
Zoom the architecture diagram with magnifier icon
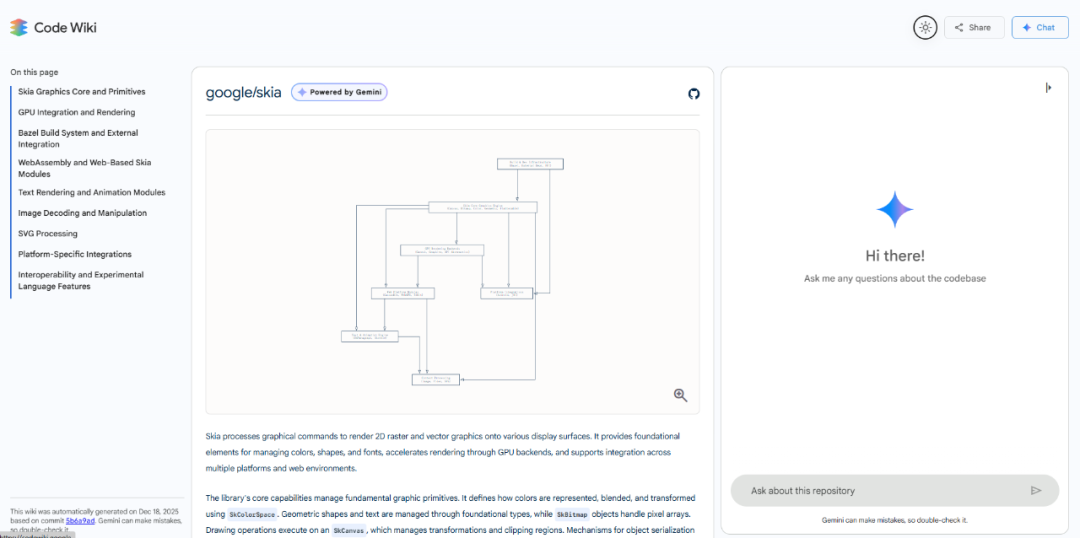click(681, 395)
